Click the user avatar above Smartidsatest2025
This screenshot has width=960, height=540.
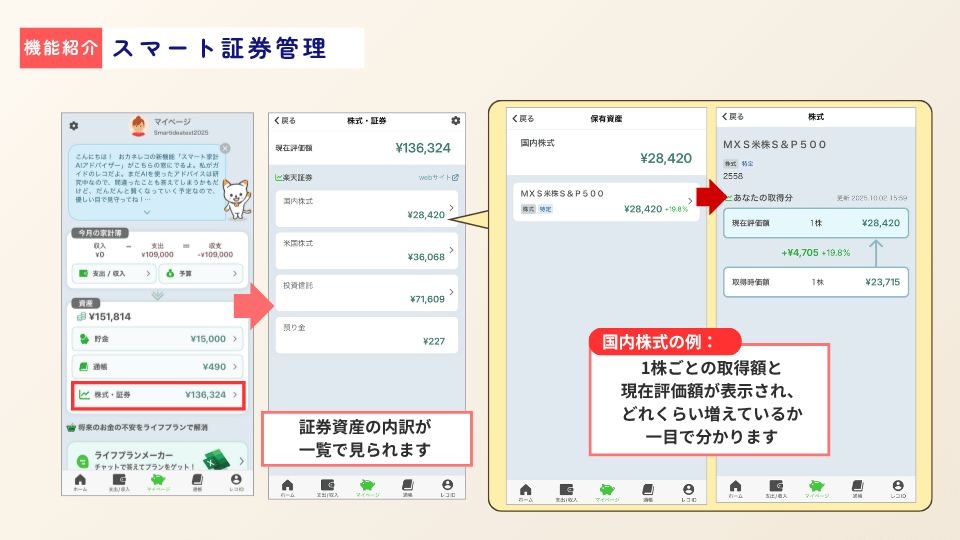pyautogui.click(x=138, y=125)
